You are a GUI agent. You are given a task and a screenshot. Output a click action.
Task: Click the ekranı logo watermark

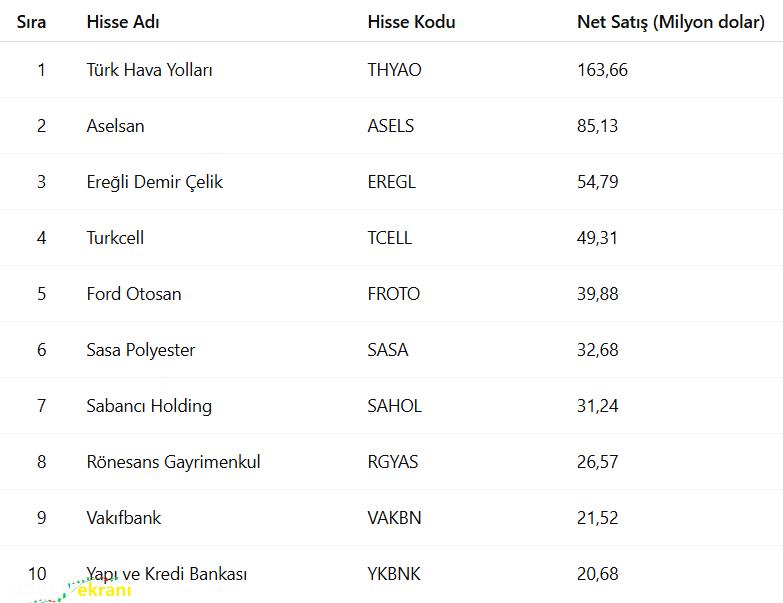(95, 590)
